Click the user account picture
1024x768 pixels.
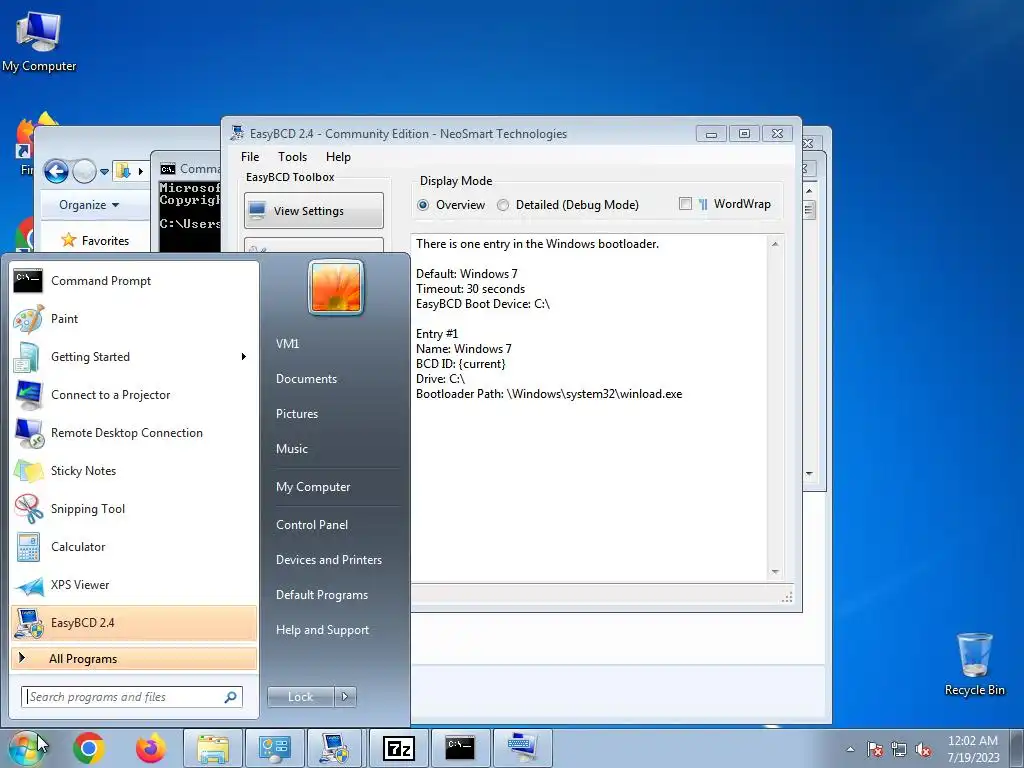336,287
